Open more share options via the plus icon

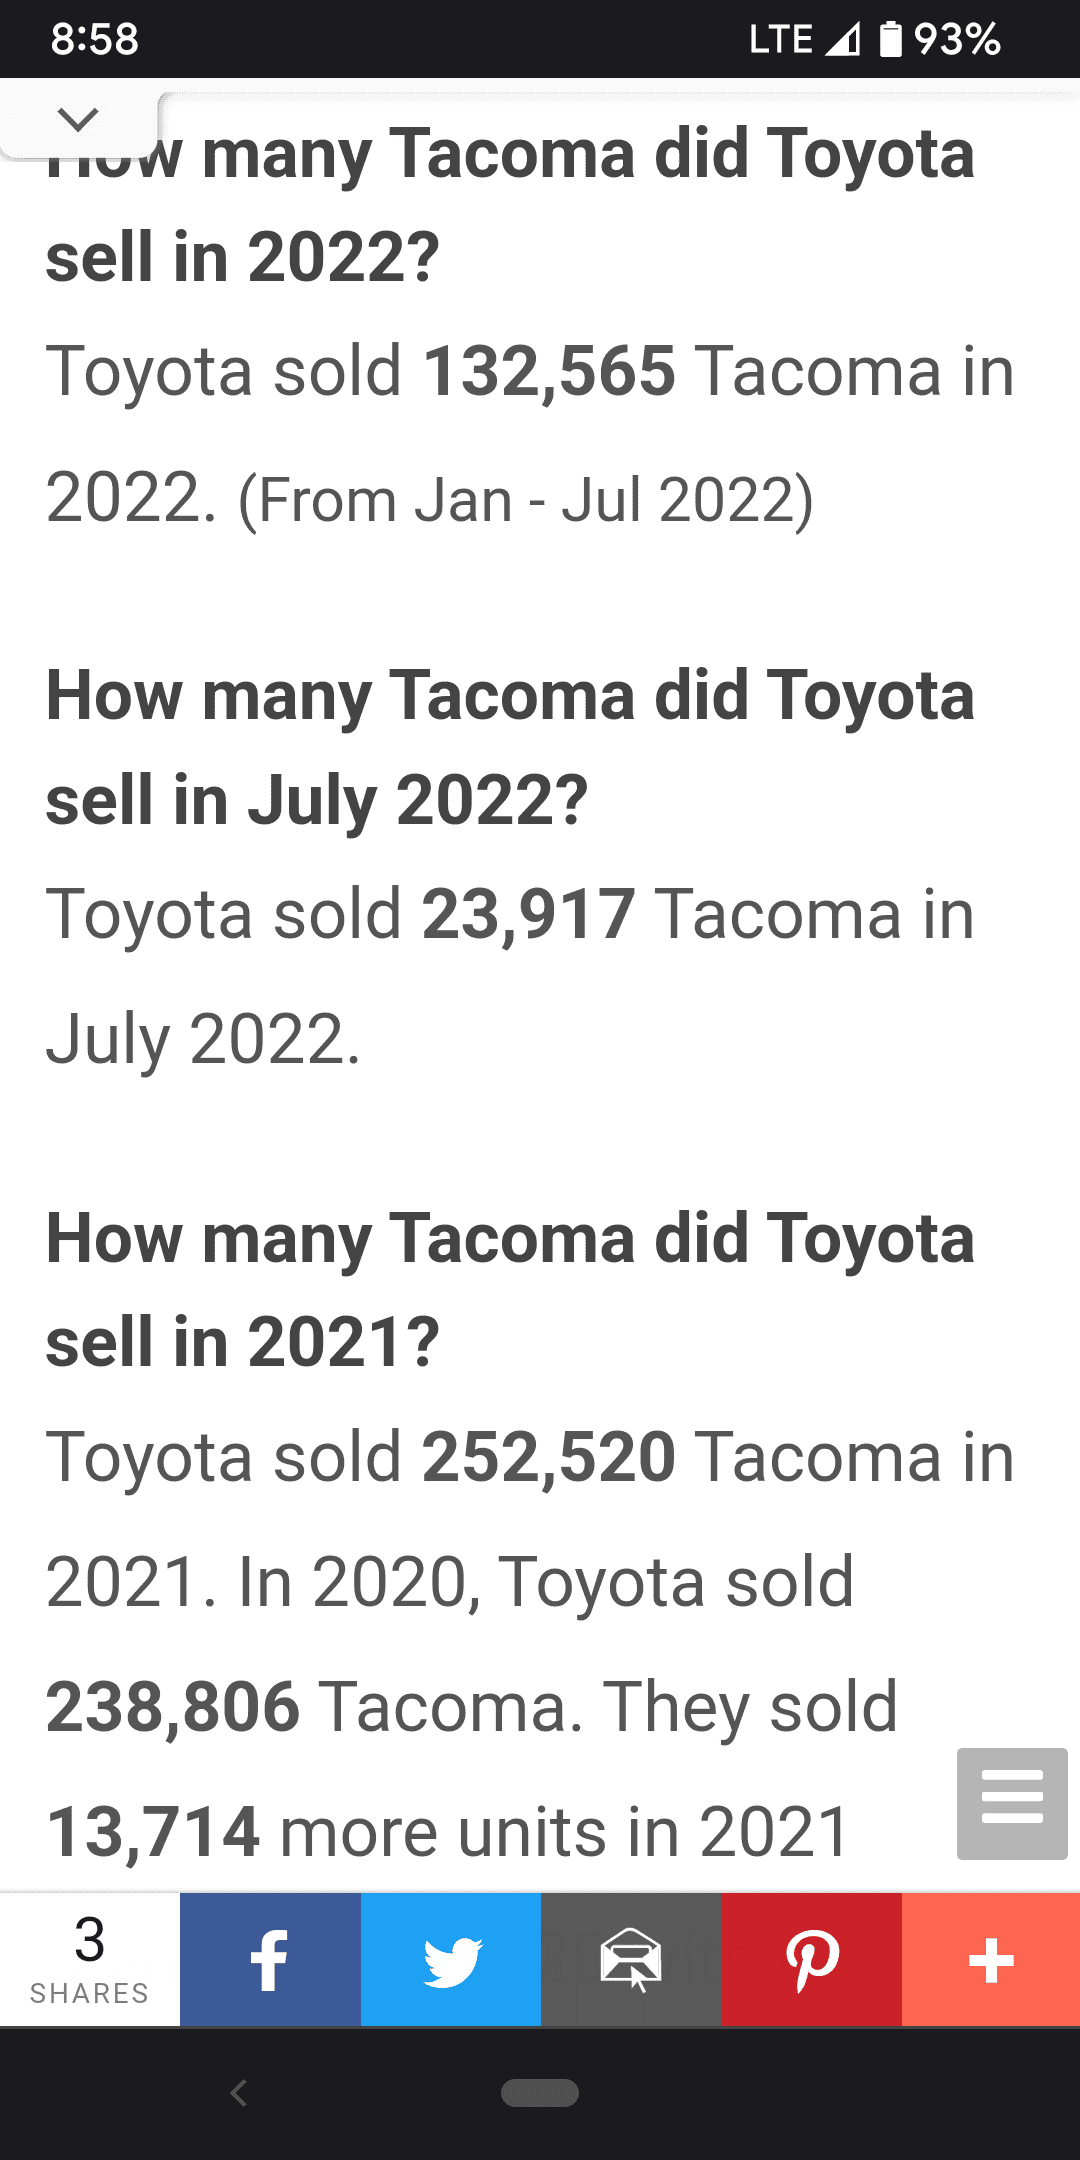[x=991, y=1959]
